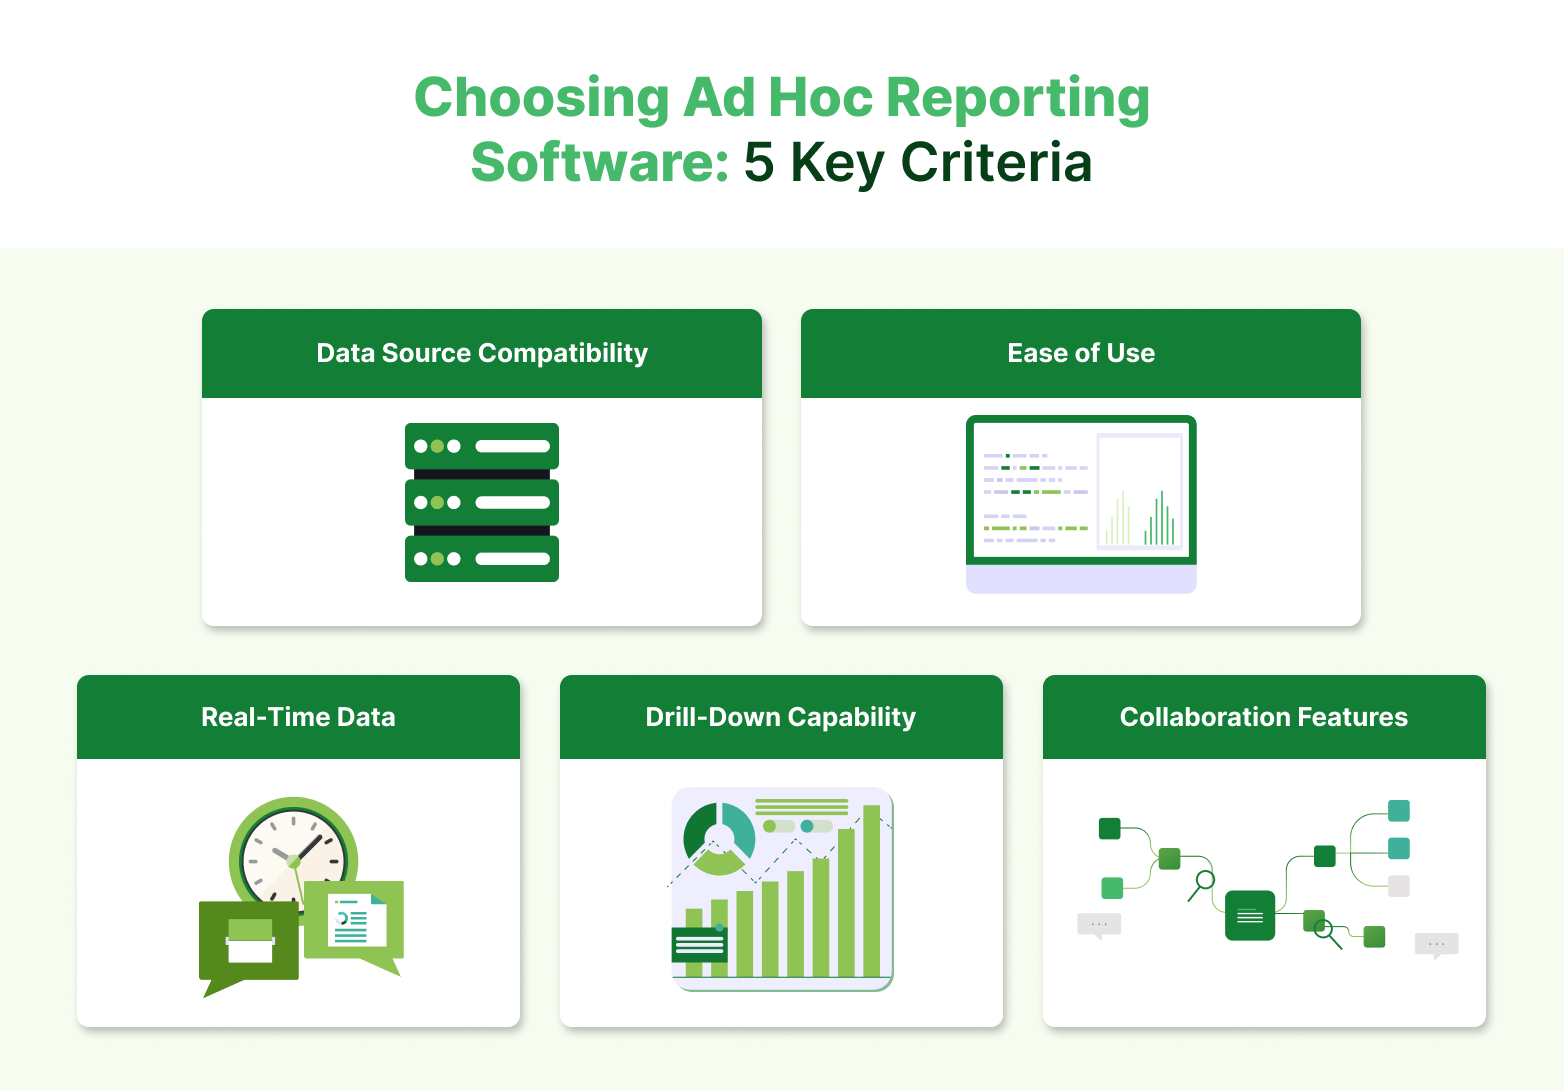Click the pie chart icon in Drill-Down Capability
Screen dimensions: 1564x1091
719,835
